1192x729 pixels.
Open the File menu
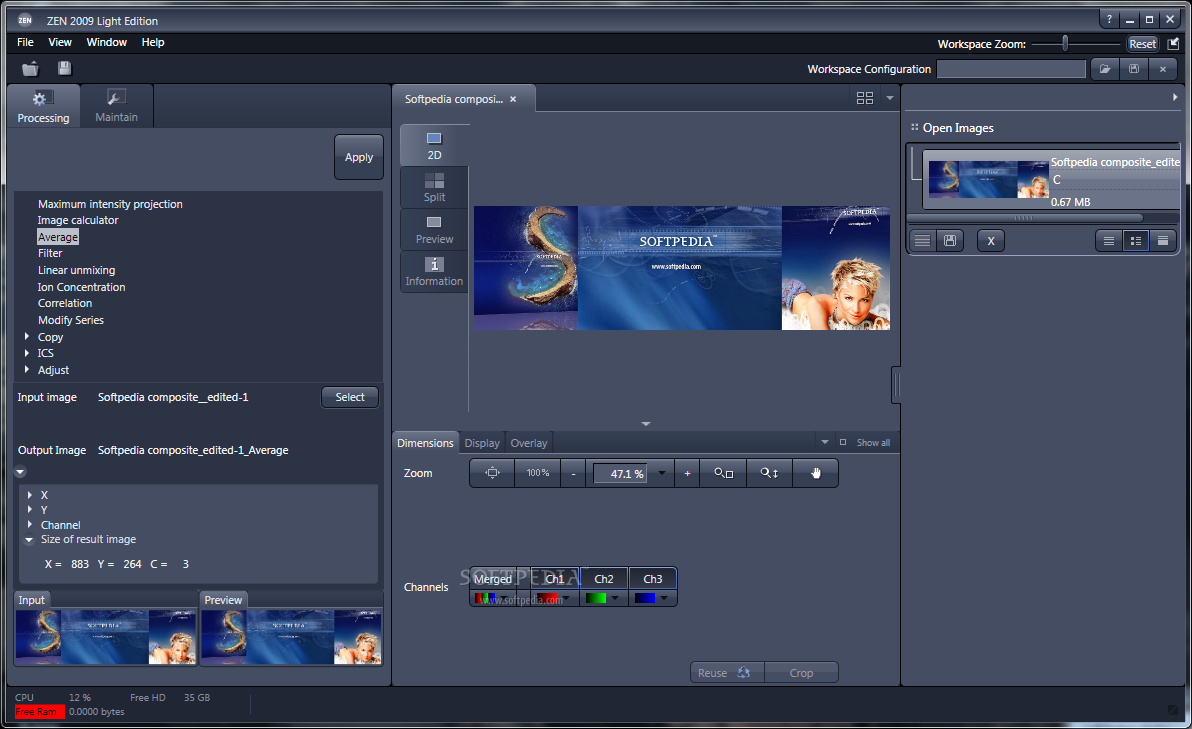(x=25, y=43)
